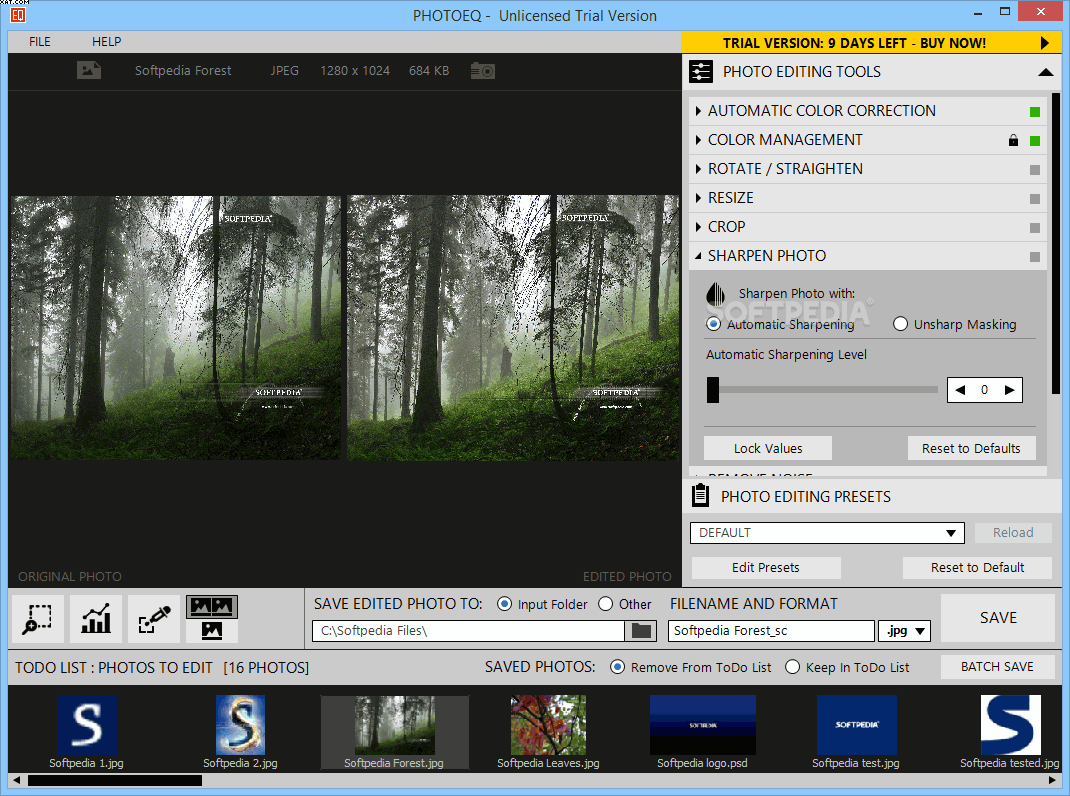Screen dimensions: 1070x796
Task: Click the Buy Now trial banner
Action: [x=871, y=43]
